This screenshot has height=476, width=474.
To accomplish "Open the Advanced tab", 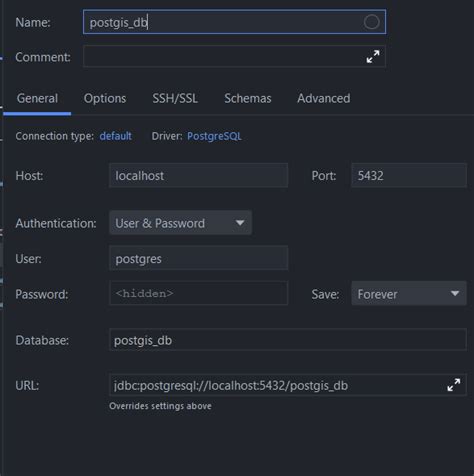I will [324, 98].
